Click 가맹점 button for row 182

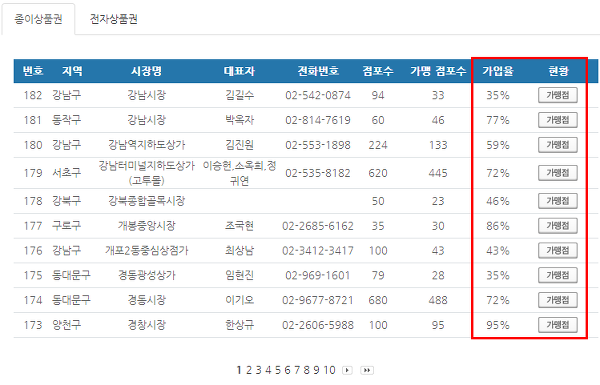pos(558,95)
